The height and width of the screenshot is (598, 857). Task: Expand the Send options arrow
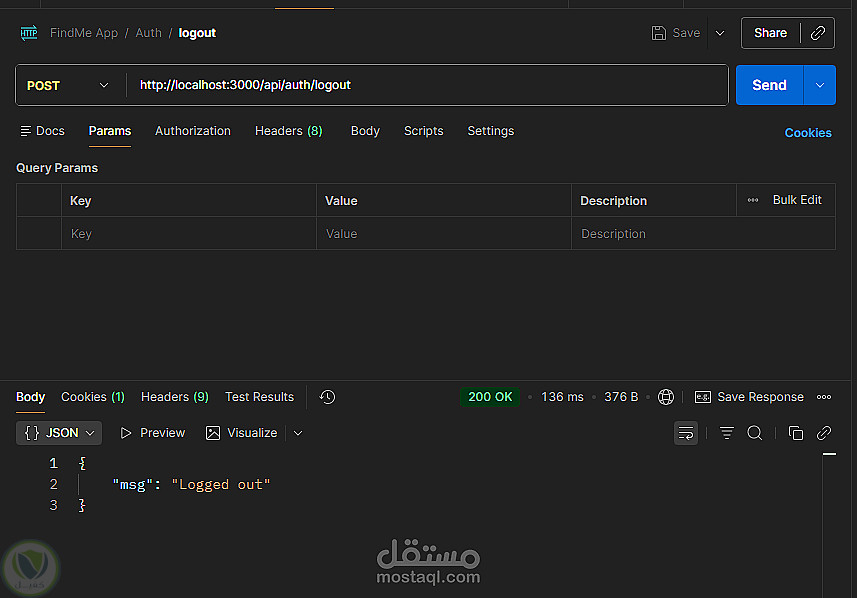(819, 85)
